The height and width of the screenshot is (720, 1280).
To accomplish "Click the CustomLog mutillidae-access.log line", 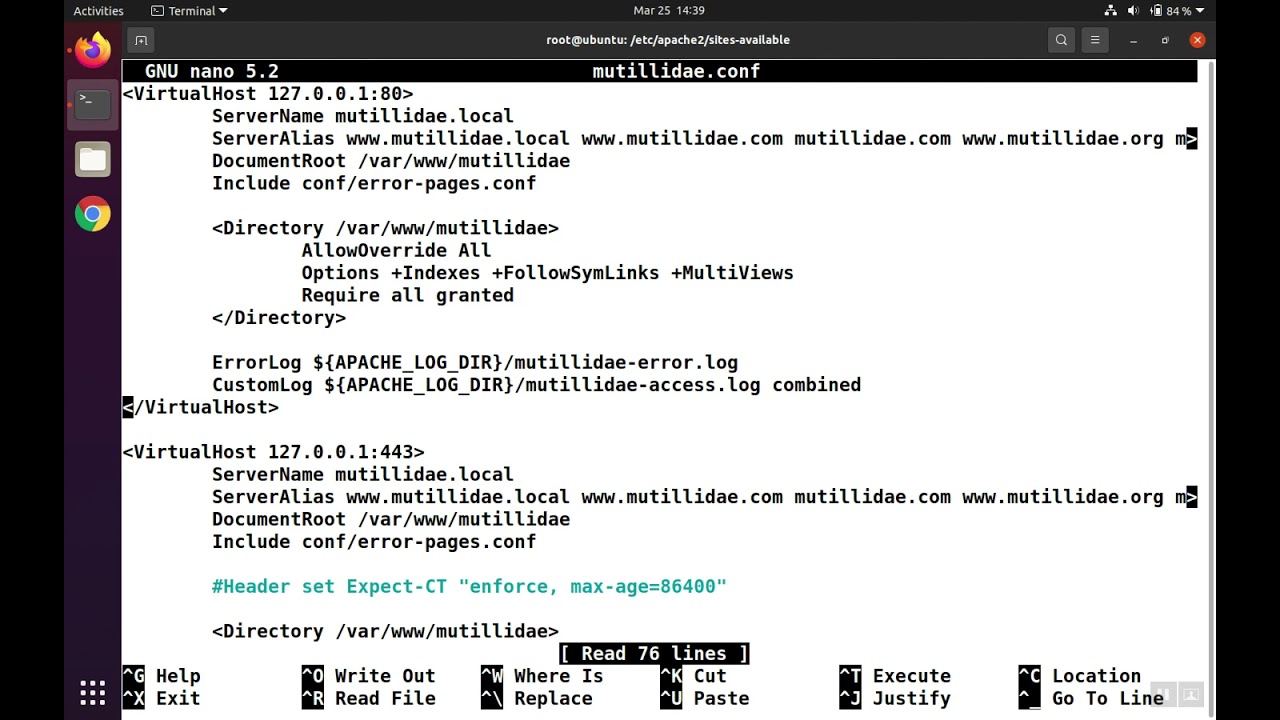I will pos(536,385).
